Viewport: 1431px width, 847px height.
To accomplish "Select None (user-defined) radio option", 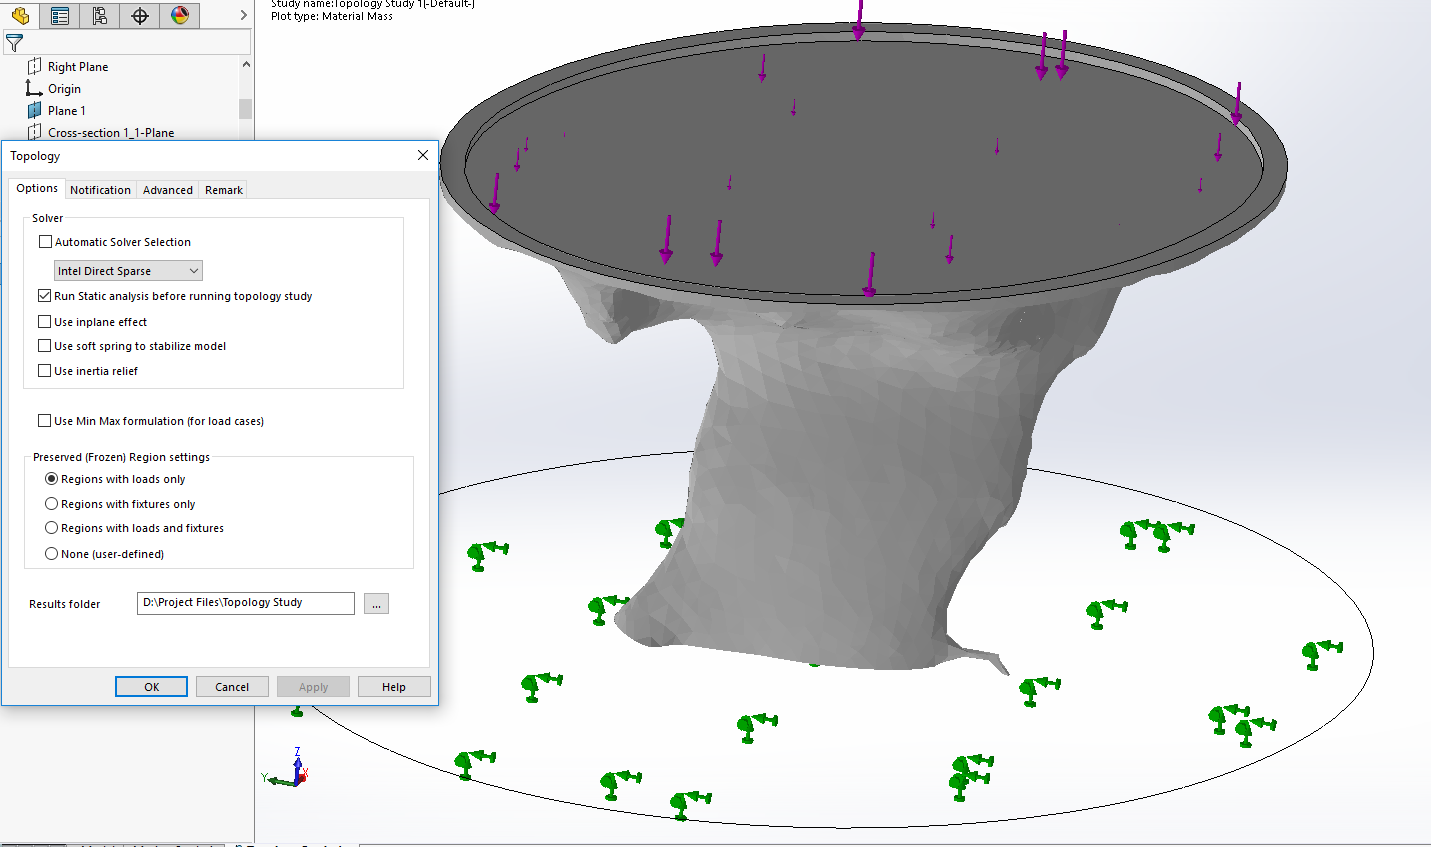I will [x=51, y=553].
